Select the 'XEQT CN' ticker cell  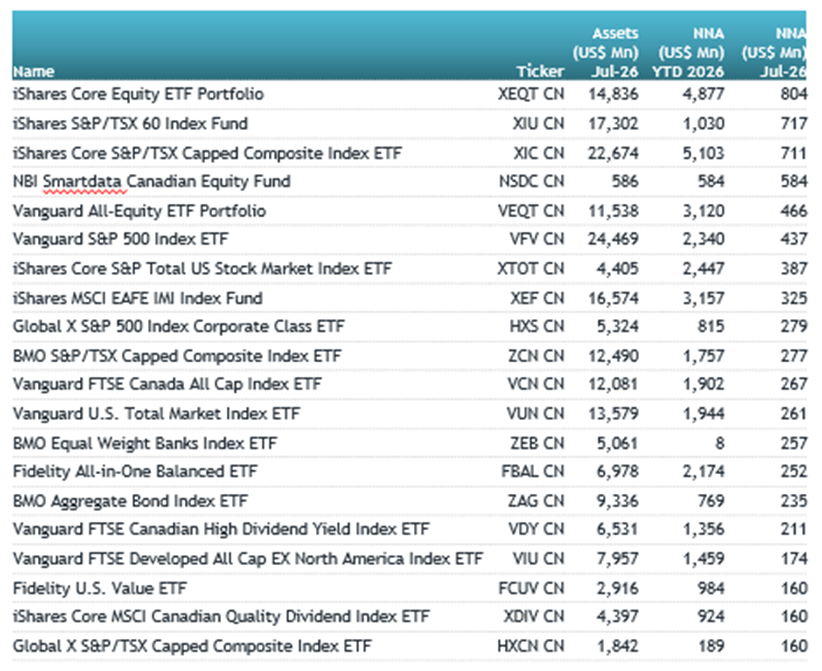[531, 94]
